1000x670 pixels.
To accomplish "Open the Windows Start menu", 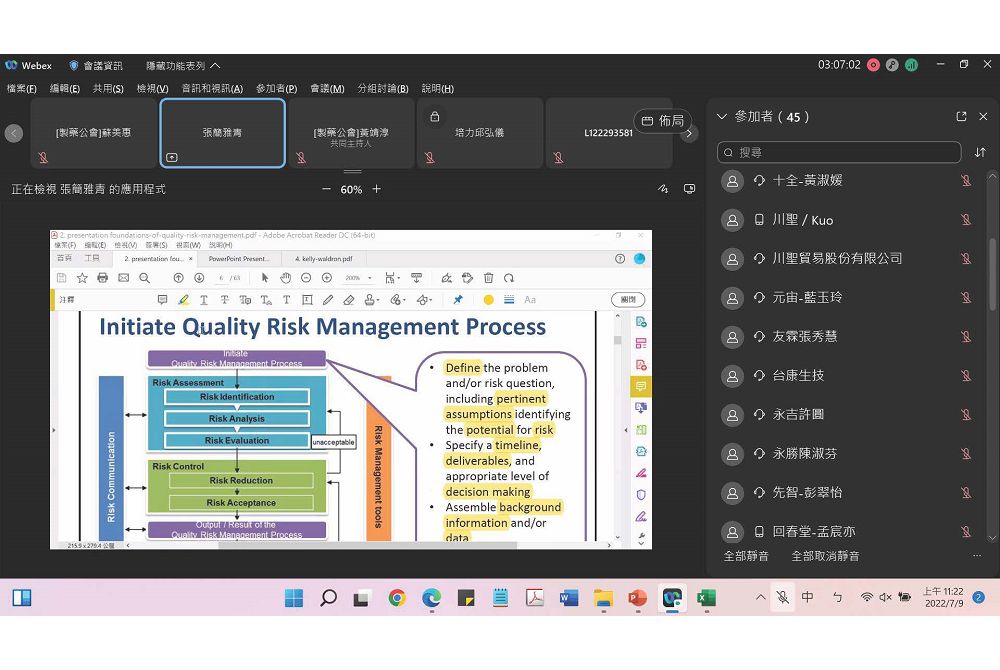I will point(294,598).
